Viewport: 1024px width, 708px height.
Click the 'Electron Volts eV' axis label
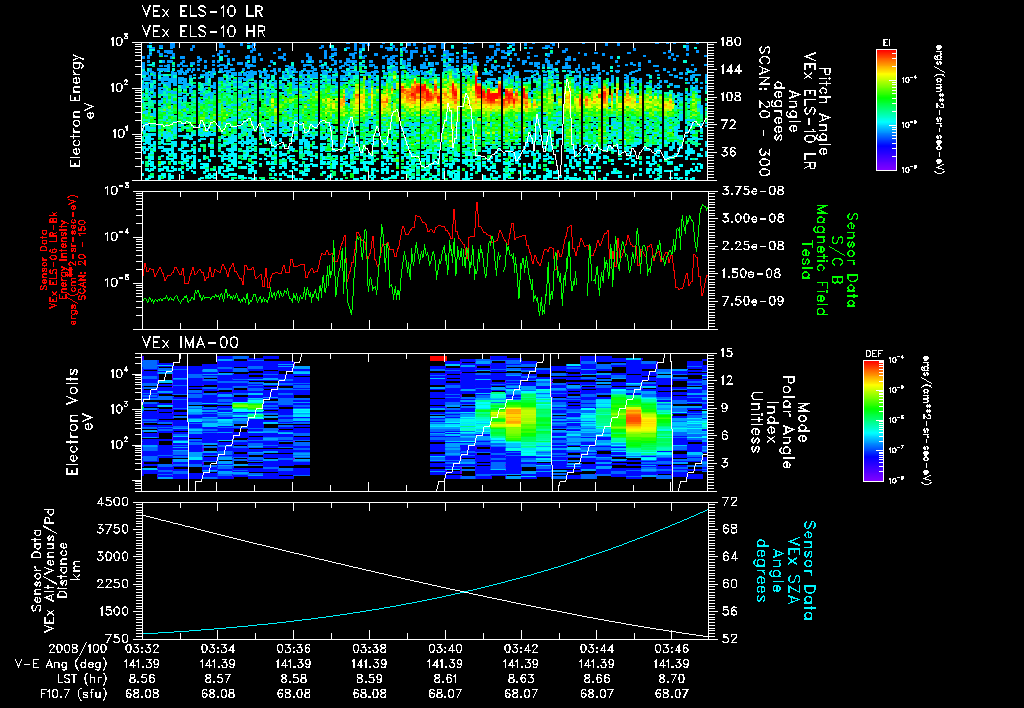pyautogui.click(x=80, y=422)
